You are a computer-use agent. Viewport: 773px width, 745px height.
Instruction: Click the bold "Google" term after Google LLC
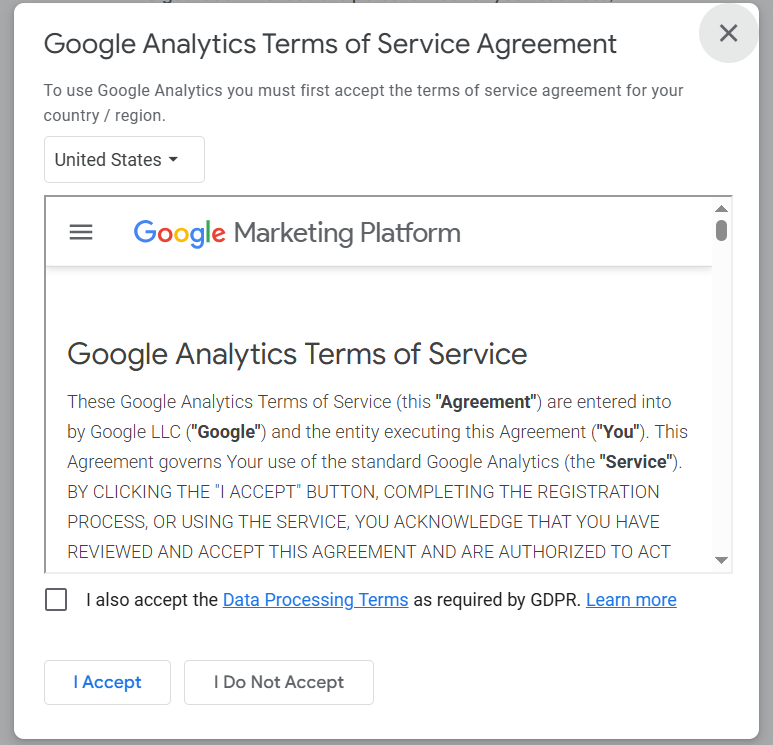228,432
